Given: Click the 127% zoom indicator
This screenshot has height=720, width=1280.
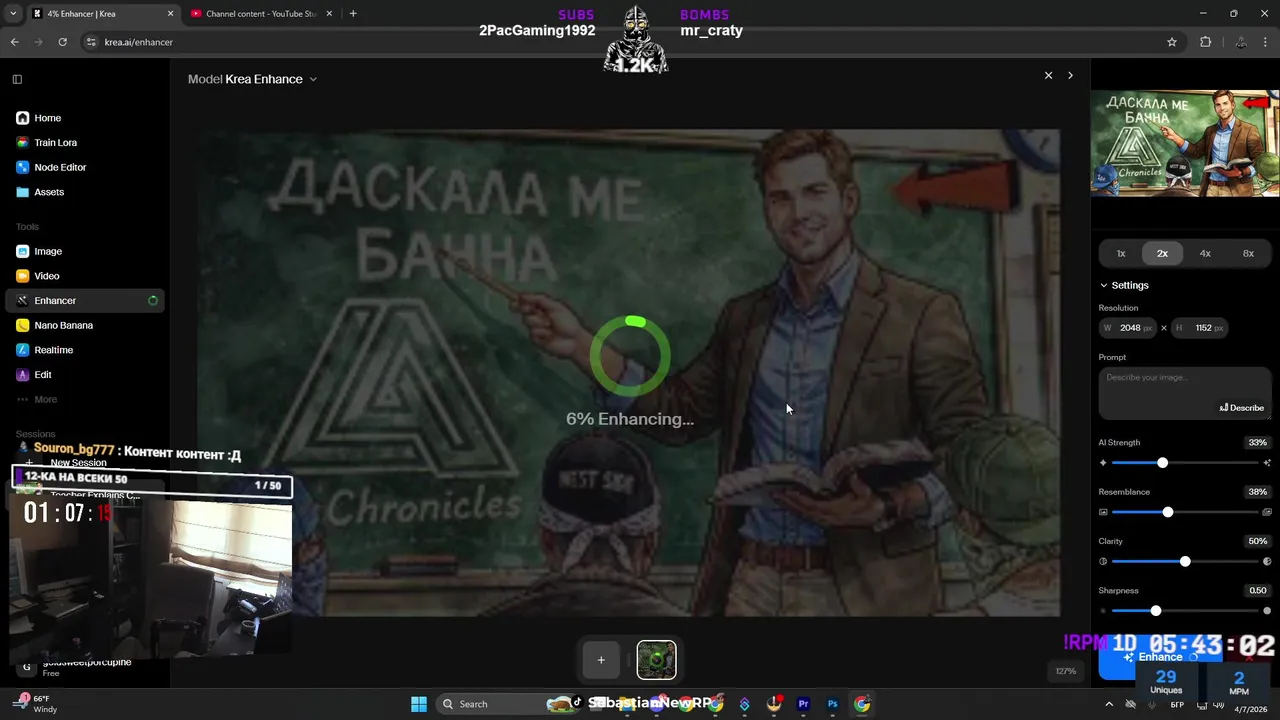Looking at the screenshot, I should 1066,671.
